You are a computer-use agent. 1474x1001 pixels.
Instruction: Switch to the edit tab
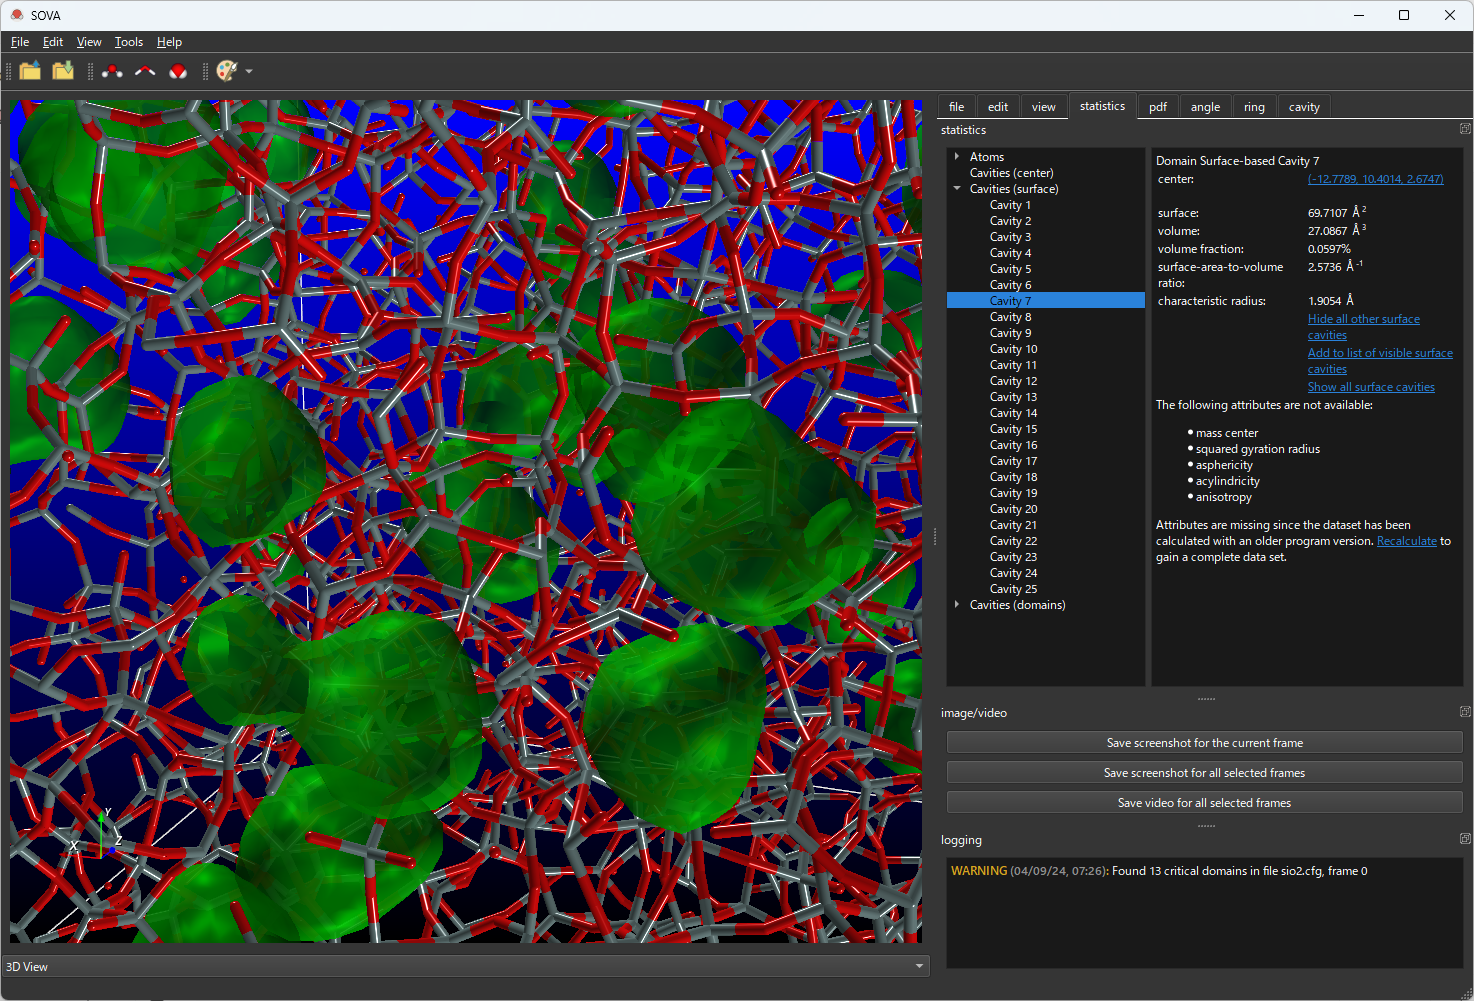[x=998, y=107]
